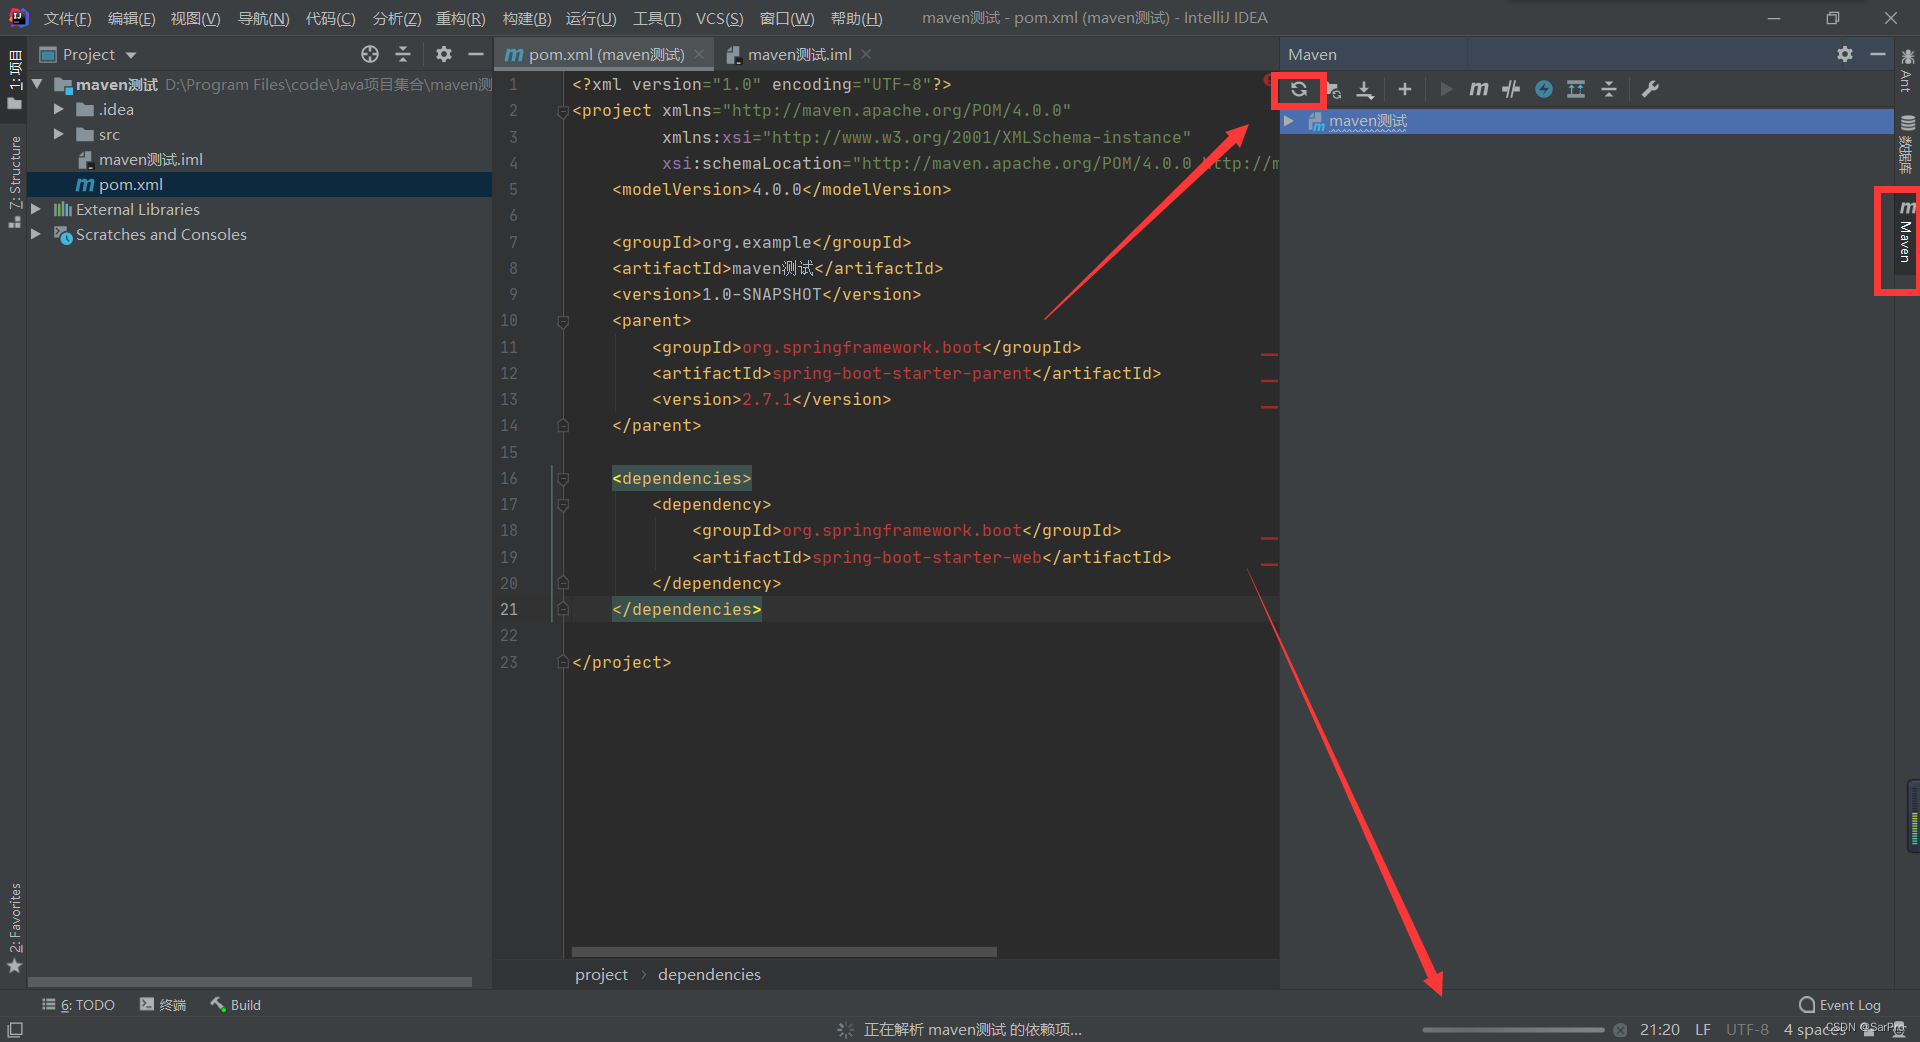Viewport: 1920px width, 1042px height.
Task: Open the 导航(N) menu
Action: [x=263, y=18]
